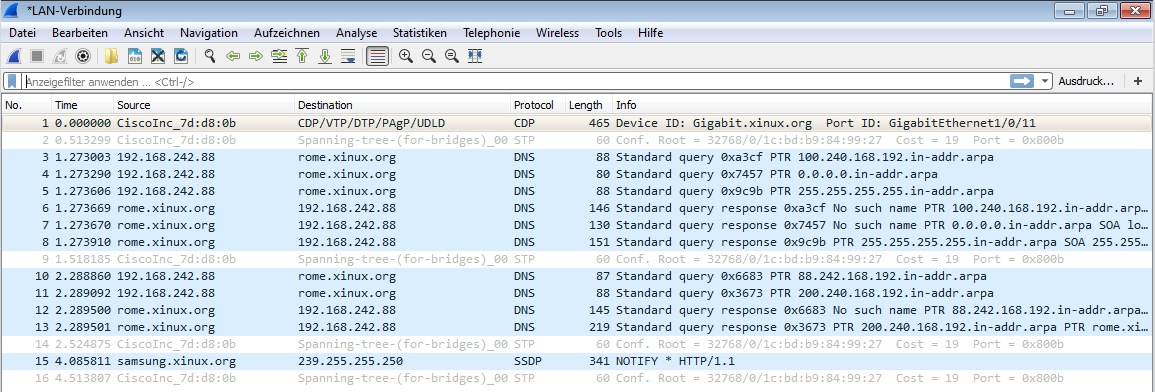Click the go-to-packet icon
This screenshot has width=1155, height=392.
click(279, 56)
